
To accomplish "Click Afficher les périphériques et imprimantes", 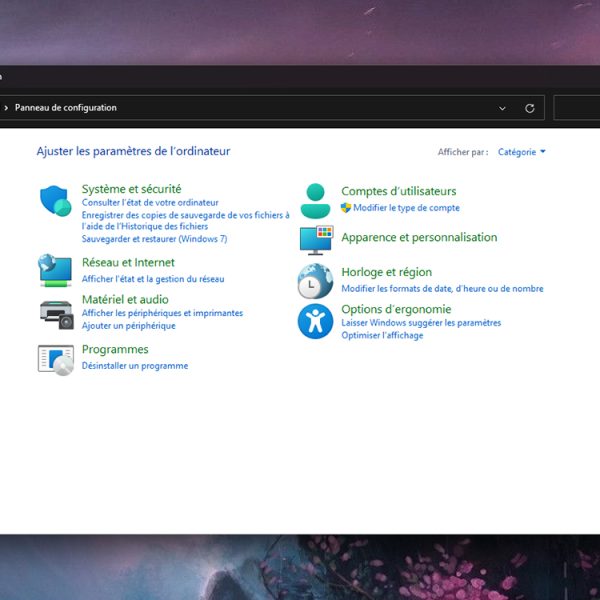I will (x=162, y=313).
